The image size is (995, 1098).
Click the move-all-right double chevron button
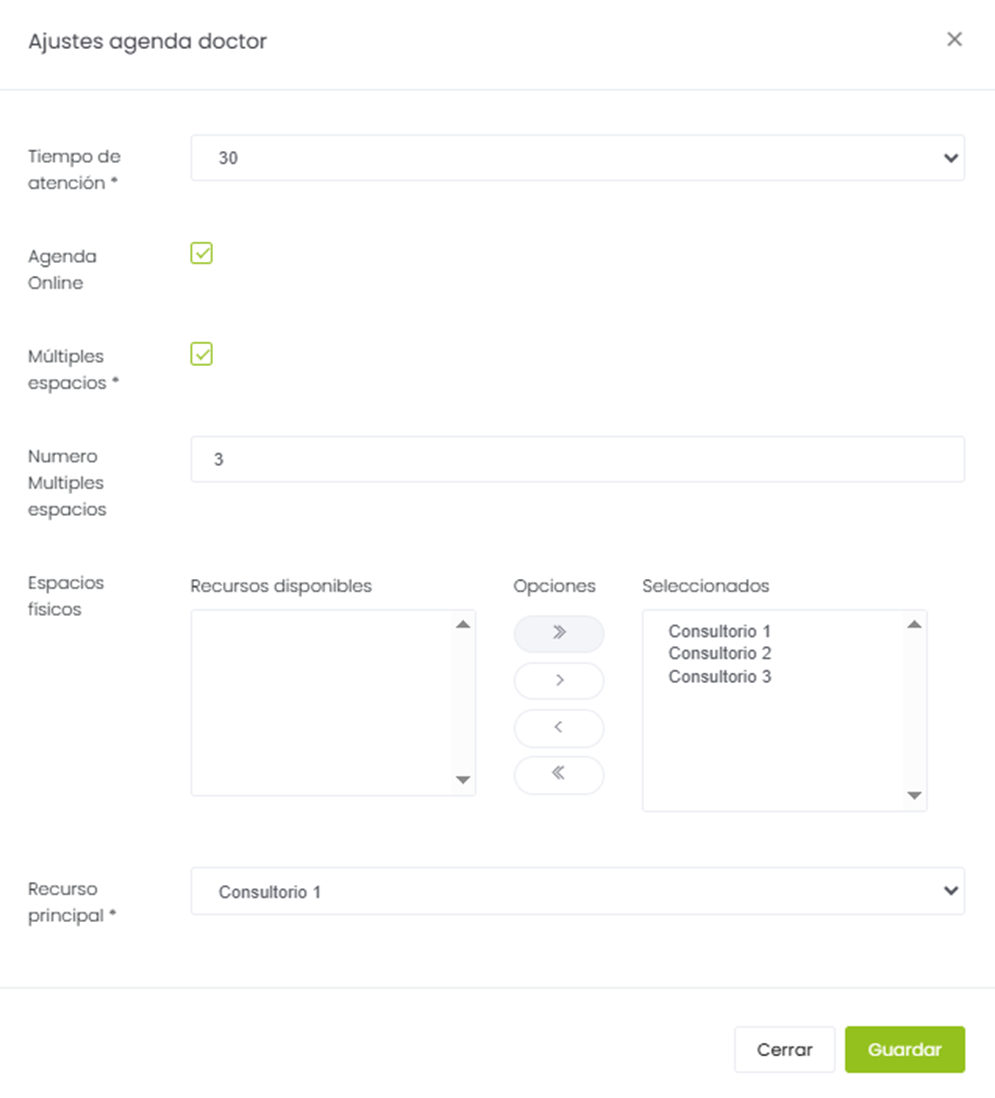click(558, 633)
